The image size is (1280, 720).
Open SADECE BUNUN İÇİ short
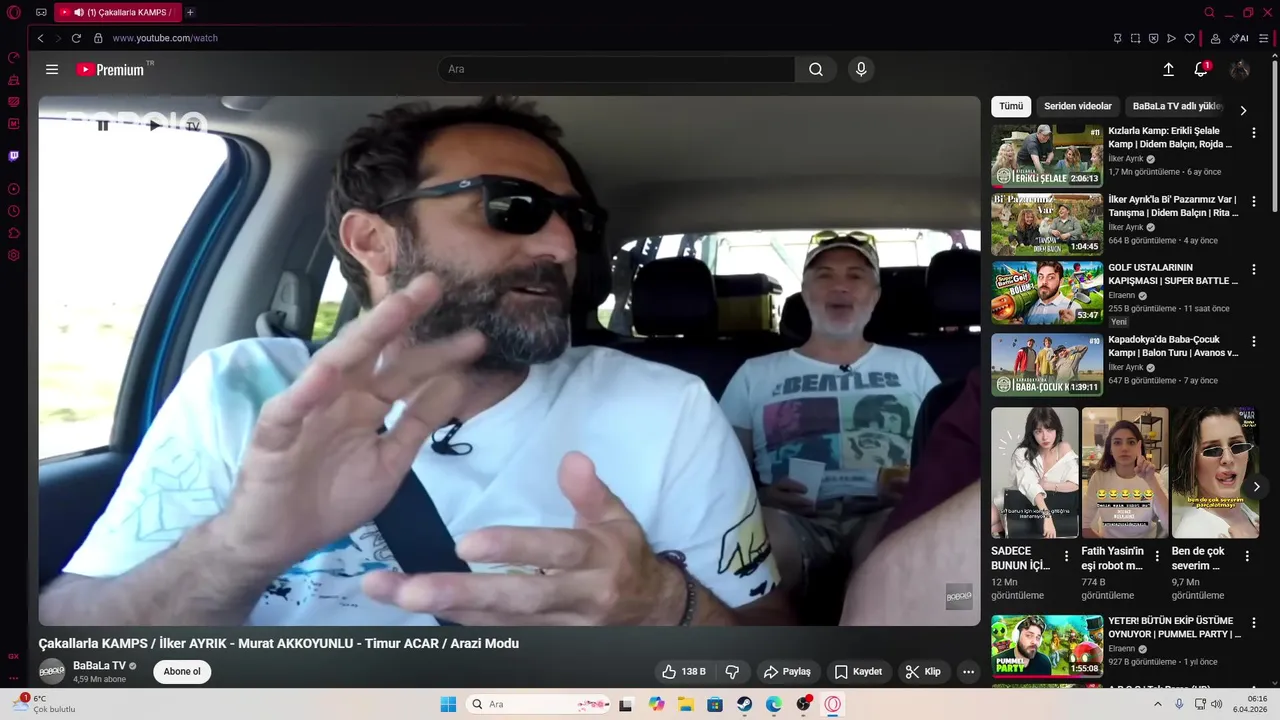(1035, 472)
